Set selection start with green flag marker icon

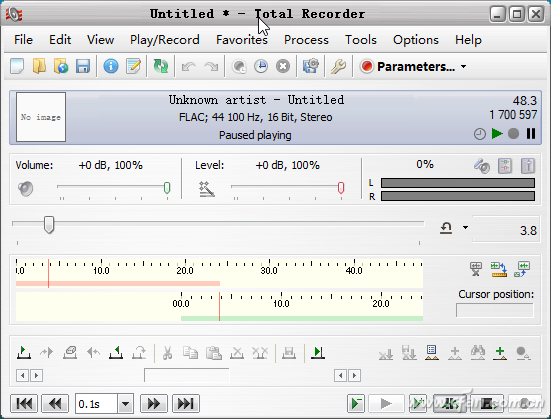(24, 352)
